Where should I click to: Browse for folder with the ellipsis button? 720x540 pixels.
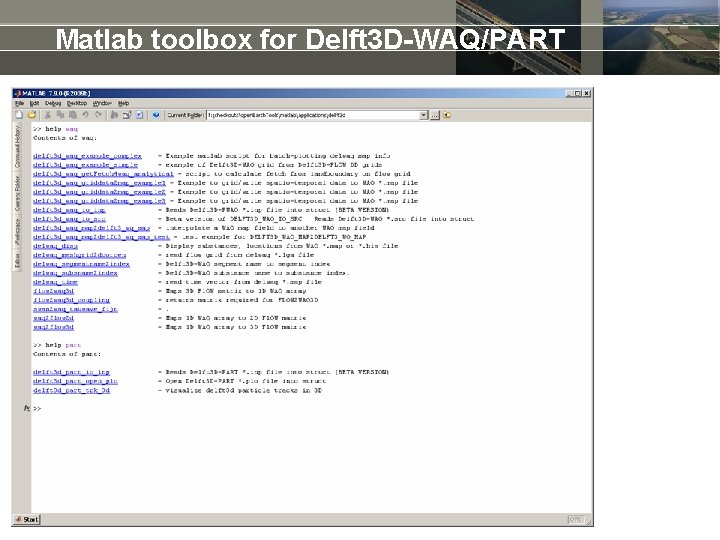(x=434, y=115)
